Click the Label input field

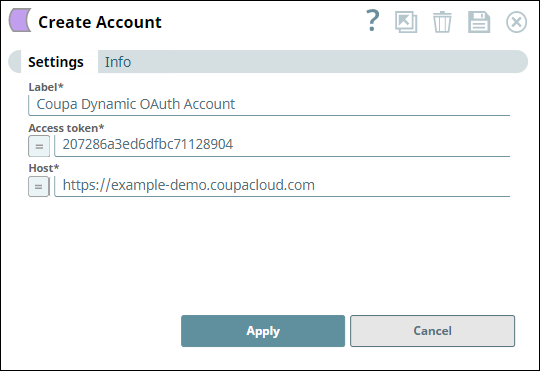[x=269, y=105]
